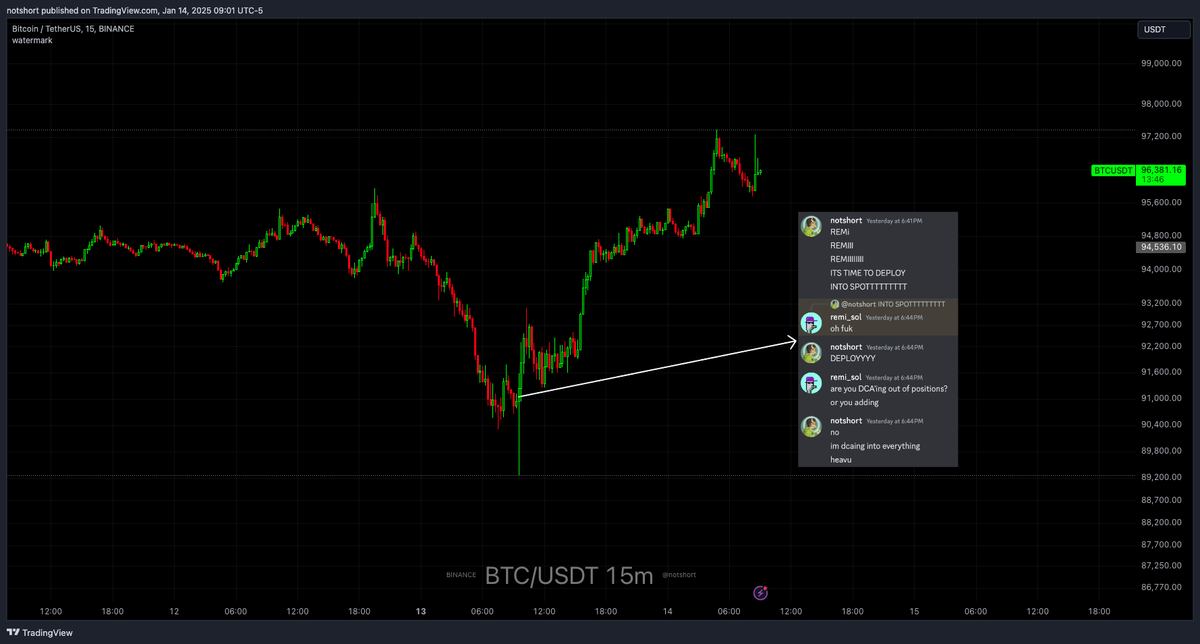Click the 87,250.00 price axis label
Image resolution: width=1200 pixels, height=644 pixels.
[x=1161, y=566]
